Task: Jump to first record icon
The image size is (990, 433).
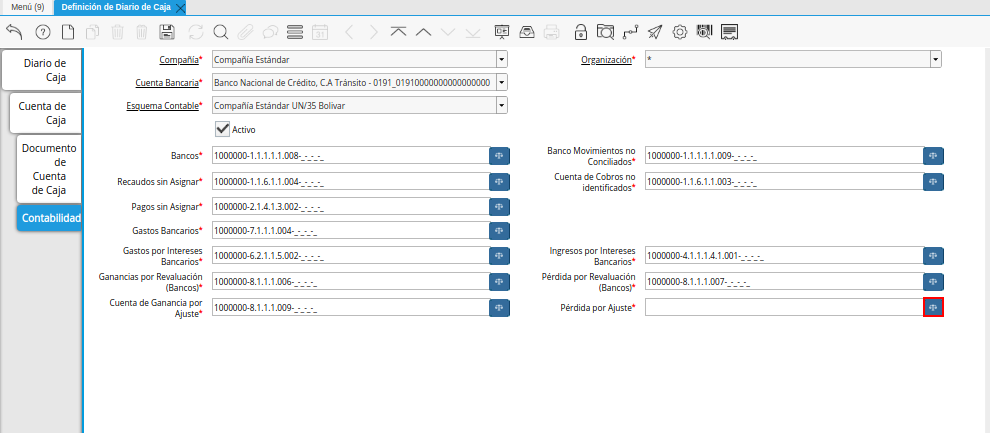Action: click(x=398, y=32)
